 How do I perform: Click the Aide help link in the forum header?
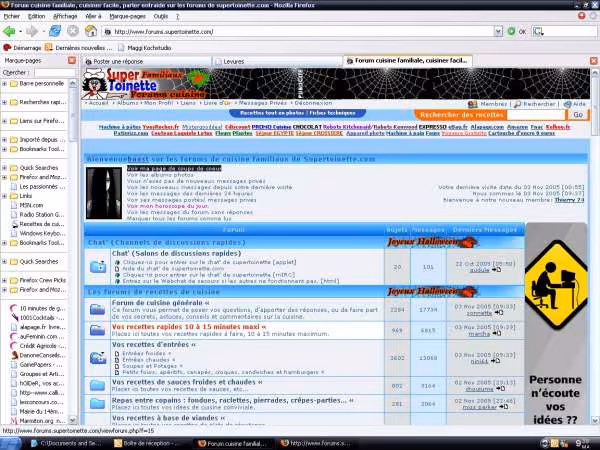coord(575,104)
